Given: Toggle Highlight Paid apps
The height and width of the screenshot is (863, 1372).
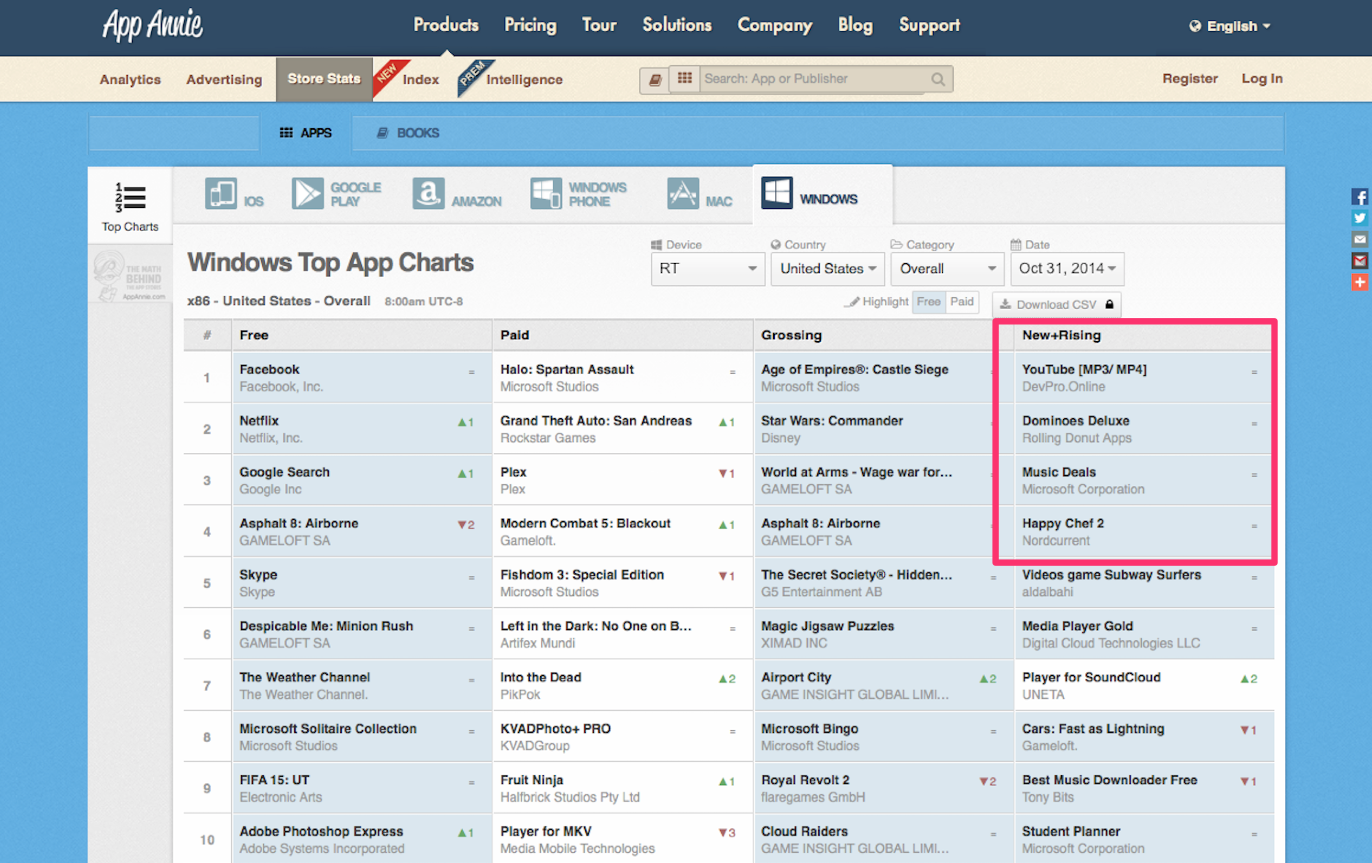Looking at the screenshot, I should (x=962, y=302).
